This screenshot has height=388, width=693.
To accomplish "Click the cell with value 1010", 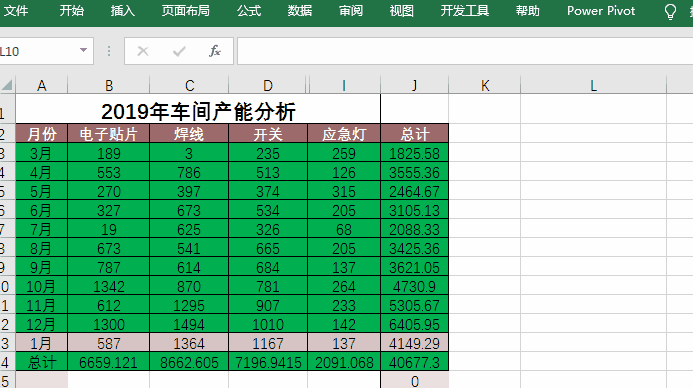I will [268, 324].
